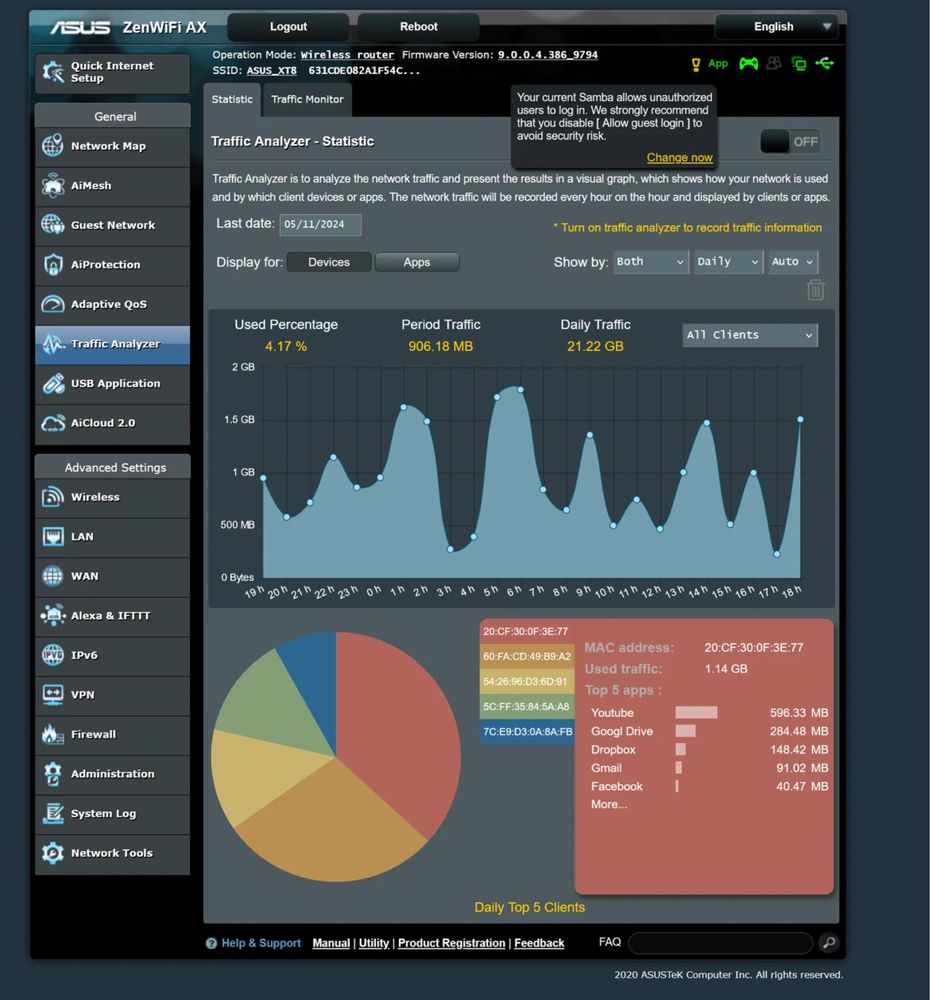Open the Daily period dropdown
This screenshot has height=1000, width=930.
(x=728, y=261)
